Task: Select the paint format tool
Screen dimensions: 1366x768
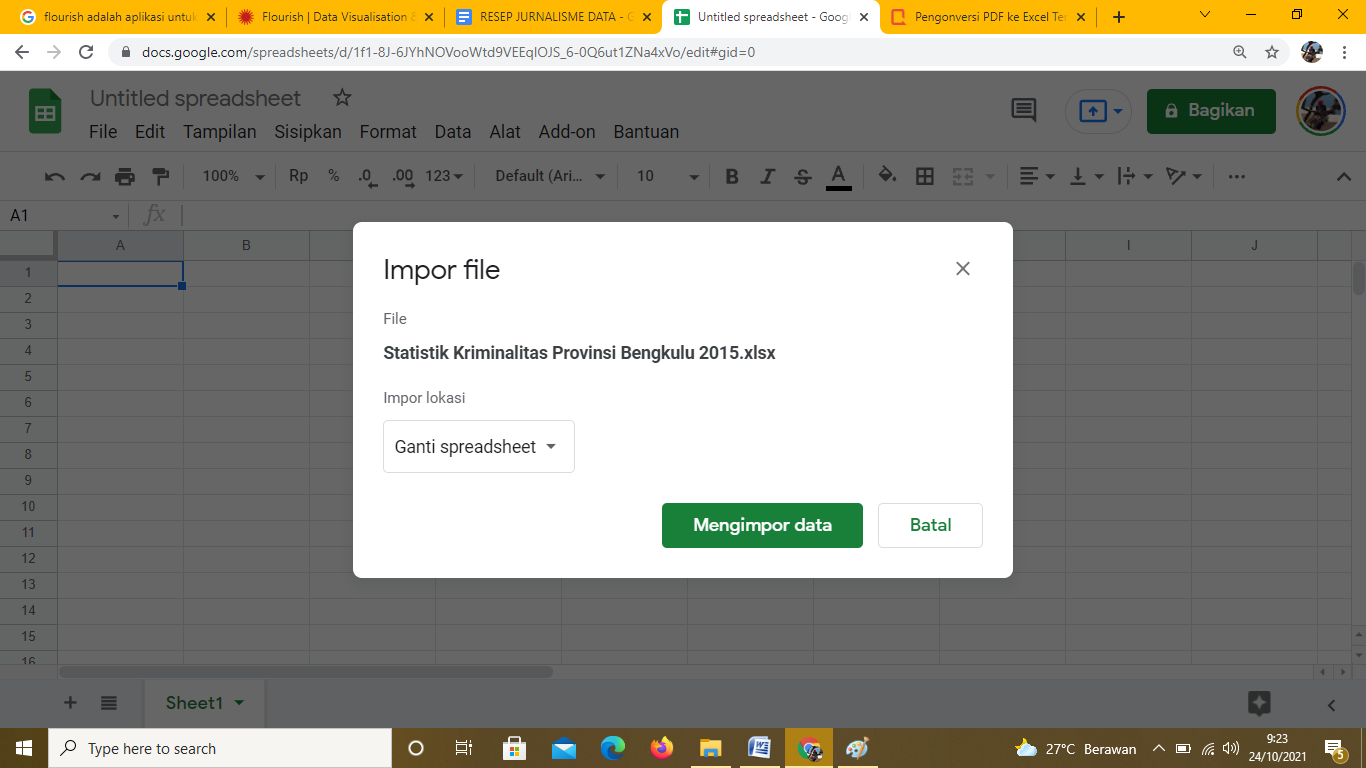Action: (x=160, y=177)
